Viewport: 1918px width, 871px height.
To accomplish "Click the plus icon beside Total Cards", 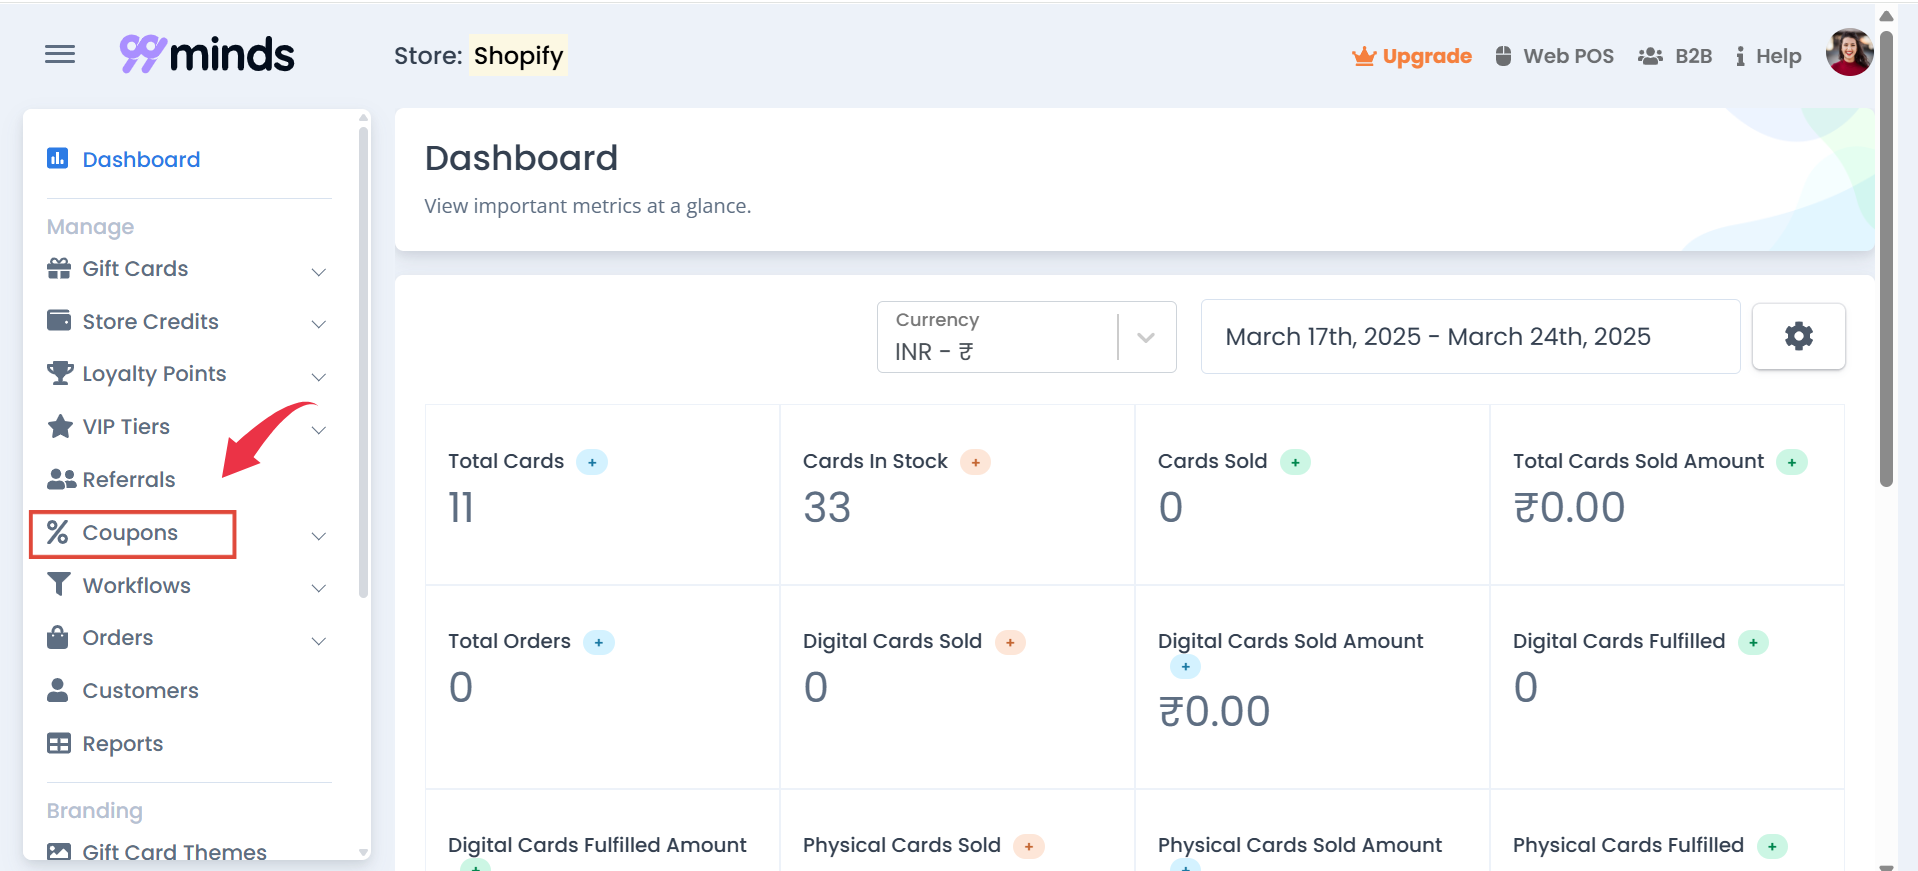I will tap(592, 462).
